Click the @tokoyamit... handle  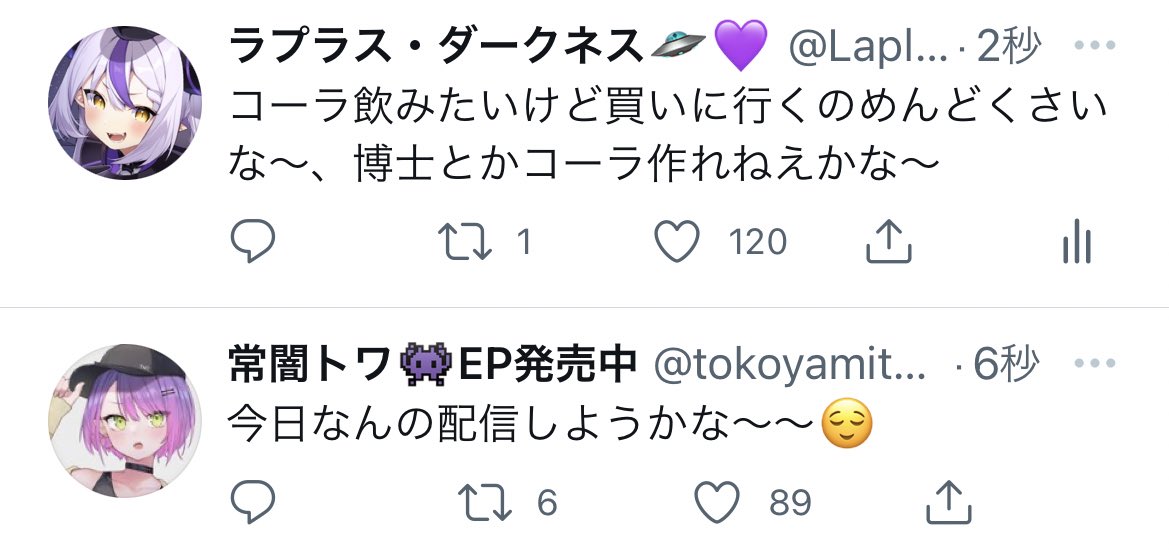point(790,367)
